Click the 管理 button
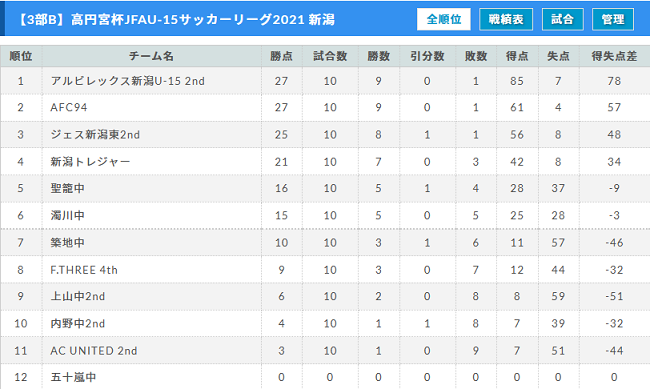650x389 pixels. [613, 19]
